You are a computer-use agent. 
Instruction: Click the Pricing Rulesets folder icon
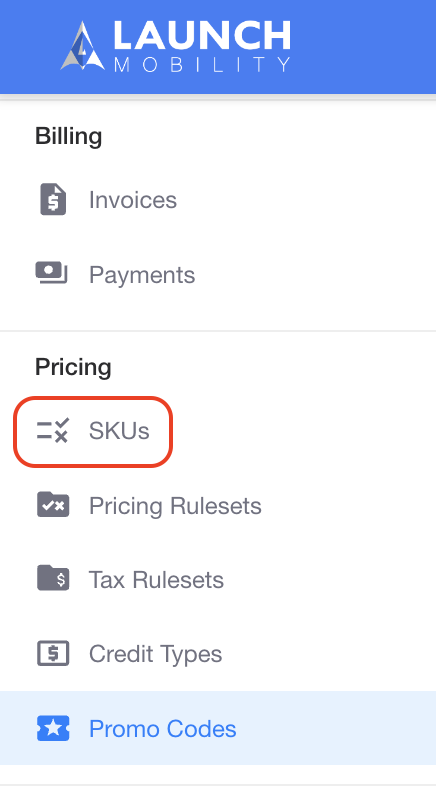53,505
